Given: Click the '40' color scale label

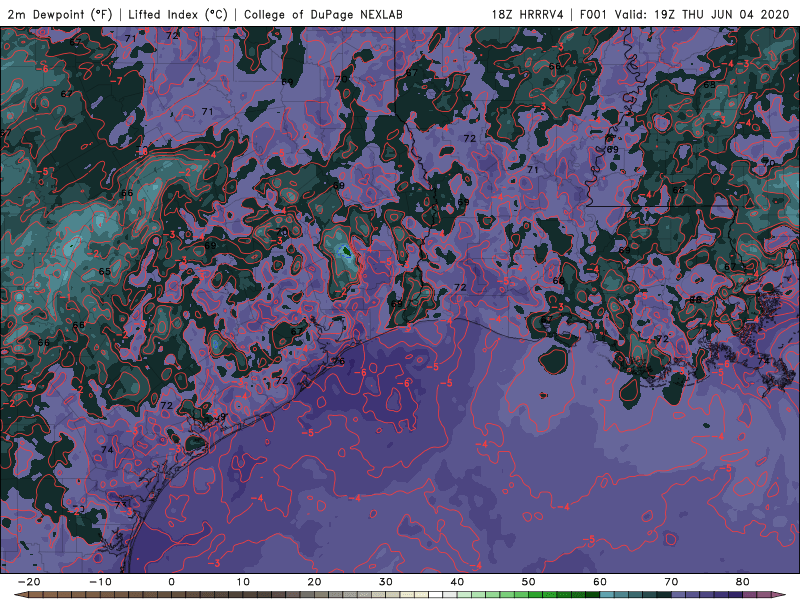Looking at the screenshot, I should (x=457, y=582).
